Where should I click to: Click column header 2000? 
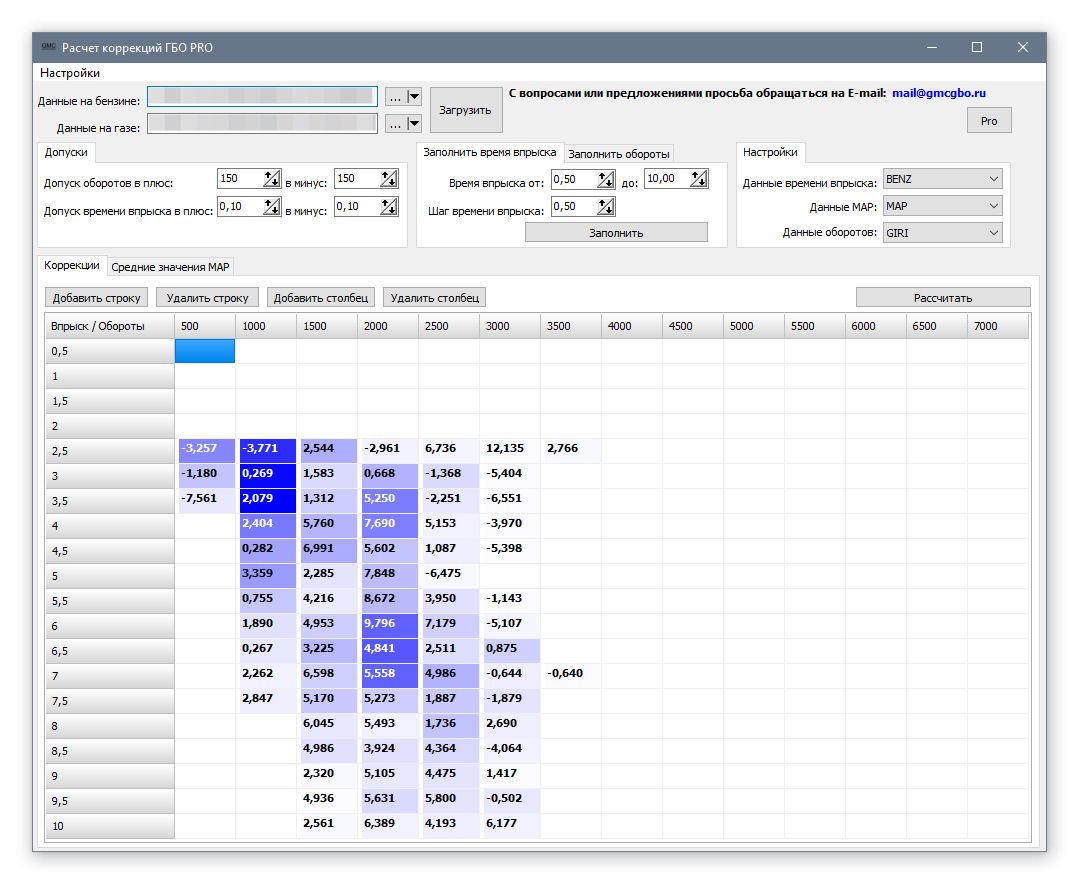(387, 326)
